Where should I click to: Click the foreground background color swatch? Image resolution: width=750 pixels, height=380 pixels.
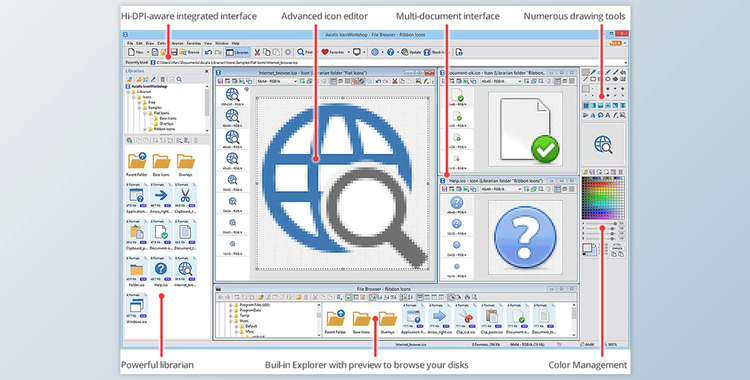tap(589, 250)
